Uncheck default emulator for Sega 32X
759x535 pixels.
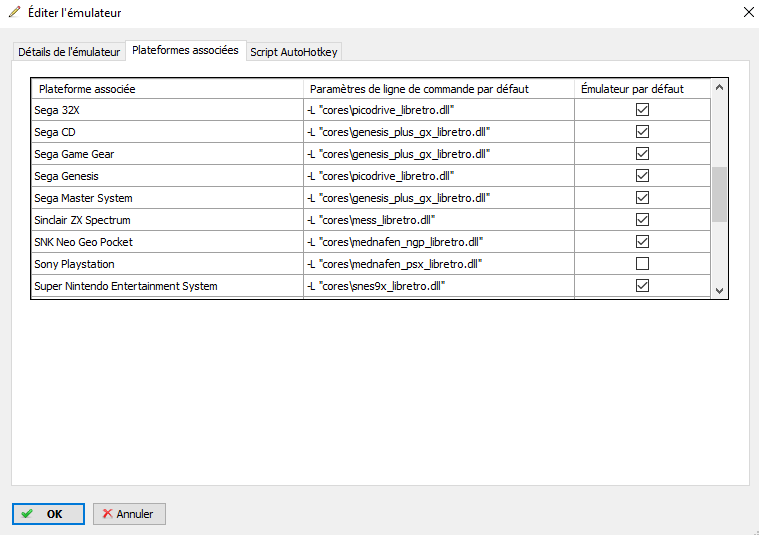642,110
